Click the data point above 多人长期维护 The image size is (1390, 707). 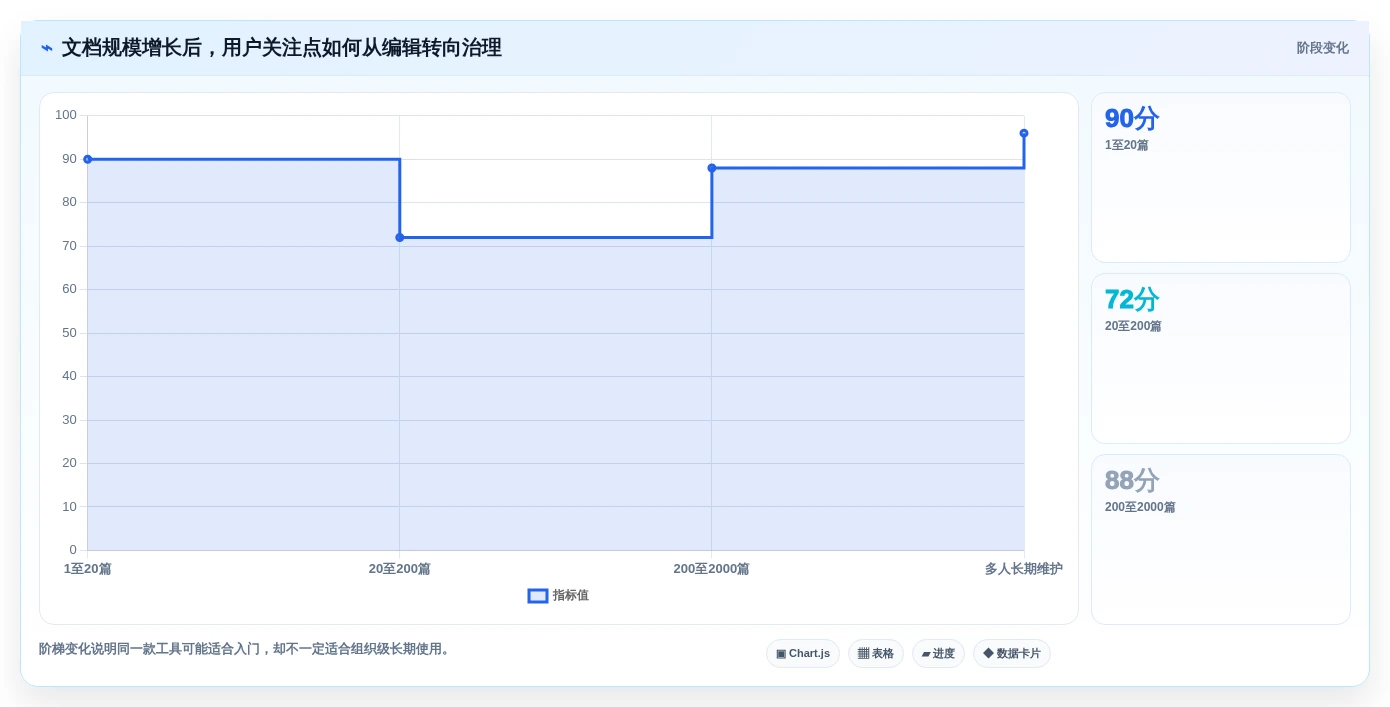coord(1024,133)
